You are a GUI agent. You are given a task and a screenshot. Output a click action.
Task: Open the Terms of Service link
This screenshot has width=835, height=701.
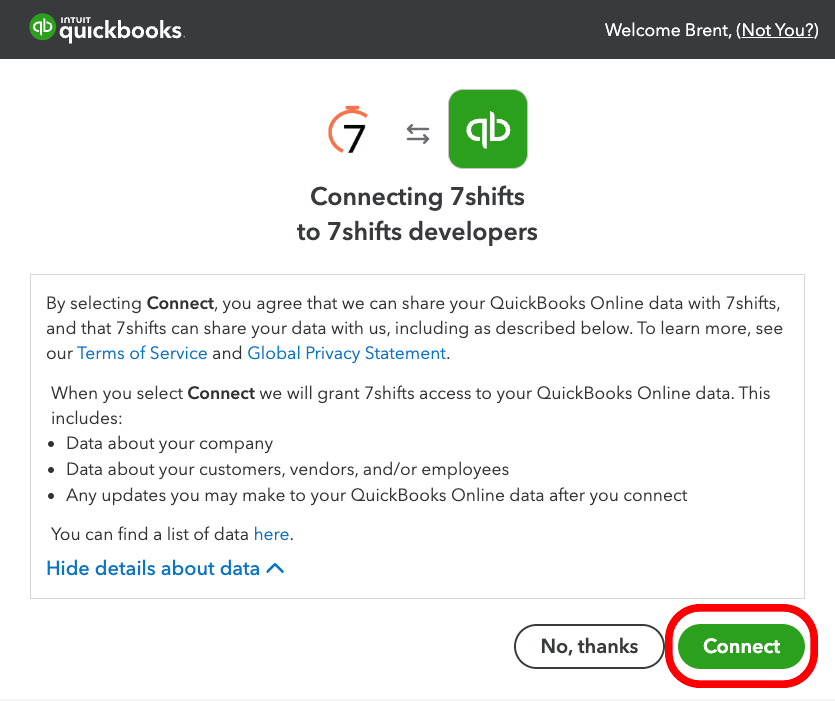coord(142,353)
